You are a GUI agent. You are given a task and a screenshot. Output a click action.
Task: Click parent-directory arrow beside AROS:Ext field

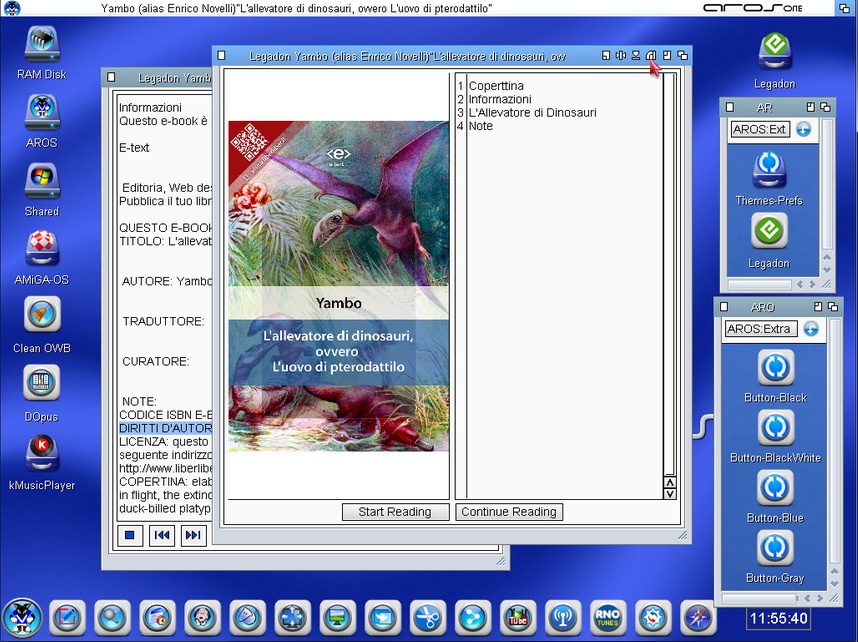pyautogui.click(x=803, y=130)
